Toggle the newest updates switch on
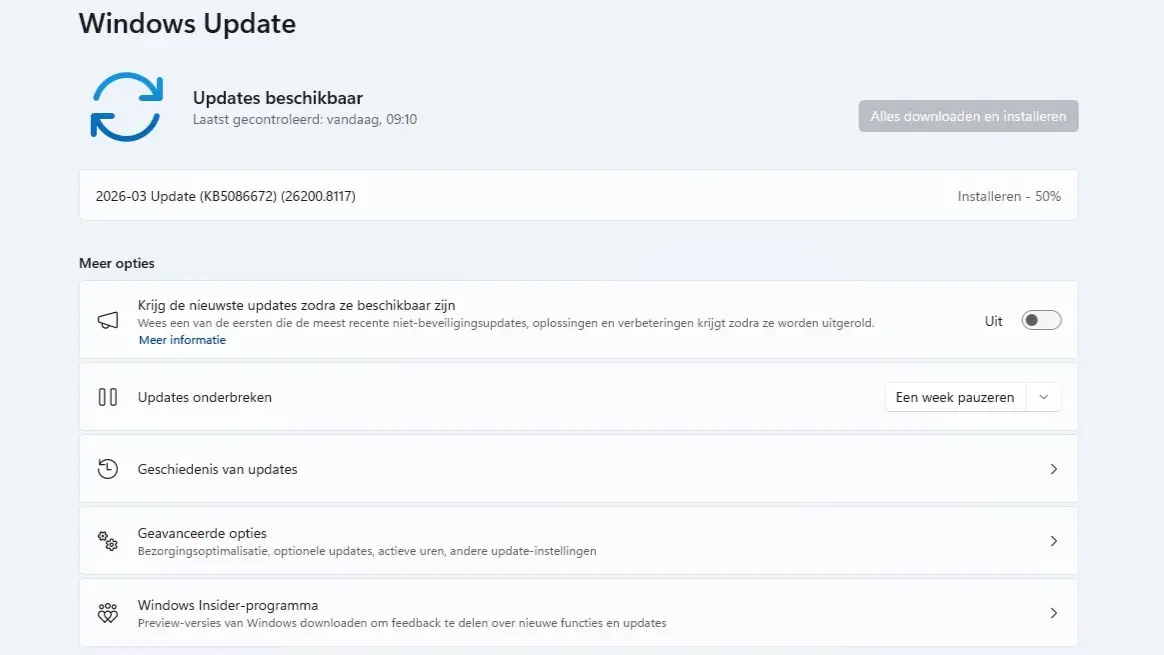The image size is (1164, 655). point(1041,320)
